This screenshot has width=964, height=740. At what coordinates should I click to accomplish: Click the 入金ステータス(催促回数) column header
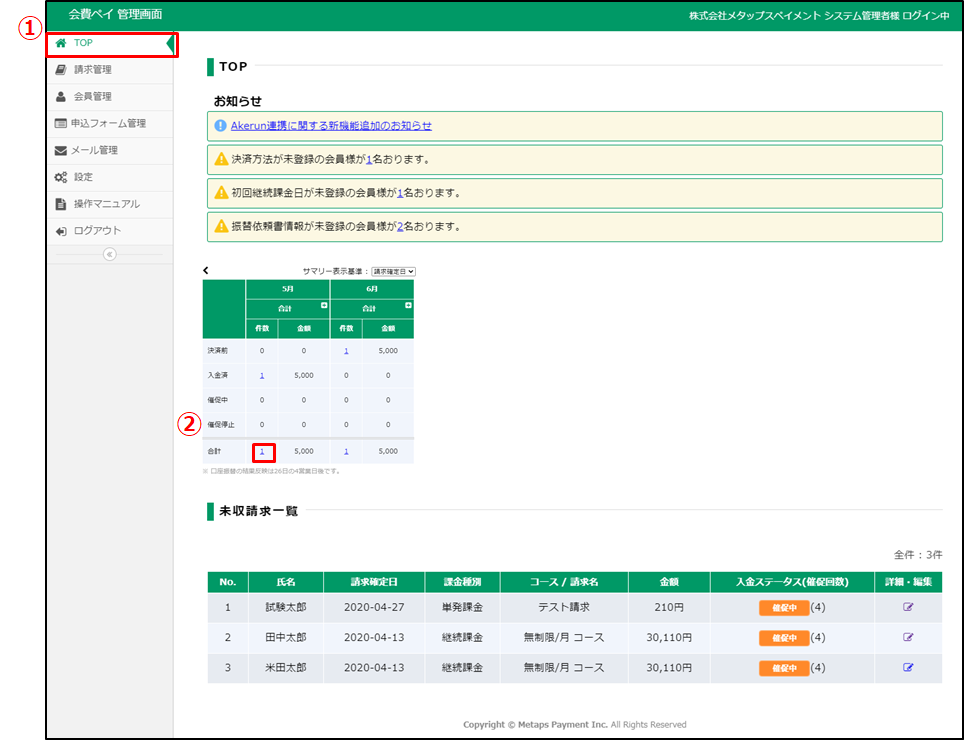coord(792,582)
